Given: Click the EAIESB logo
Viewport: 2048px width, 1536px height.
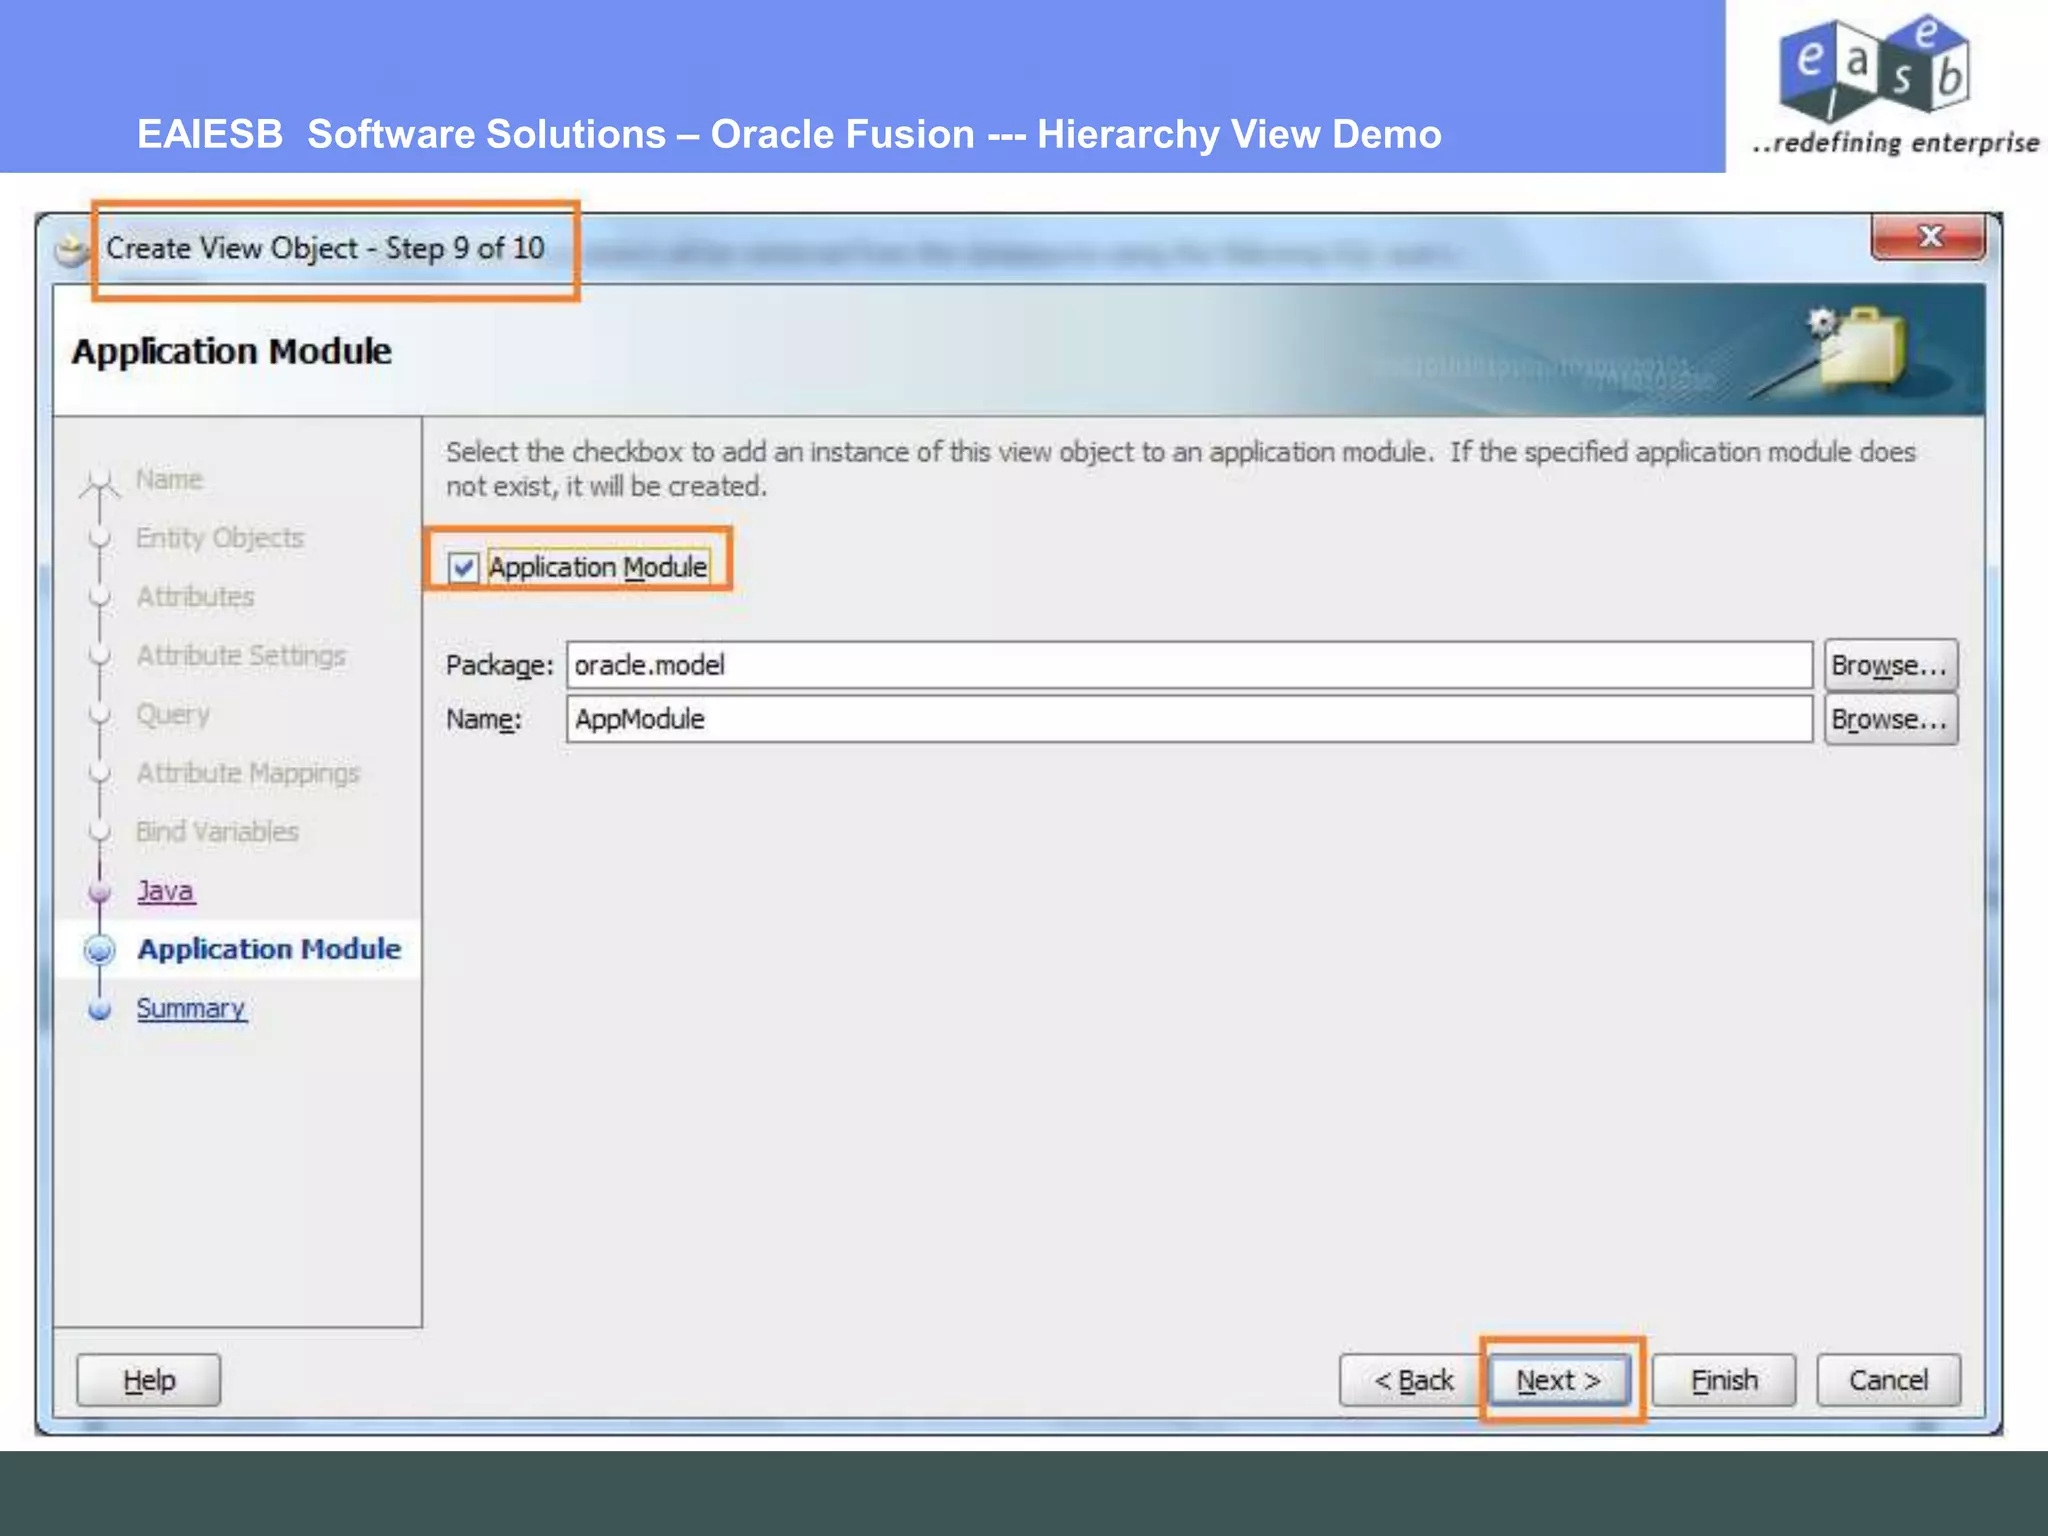Looking at the screenshot, I should pos(1896,84).
